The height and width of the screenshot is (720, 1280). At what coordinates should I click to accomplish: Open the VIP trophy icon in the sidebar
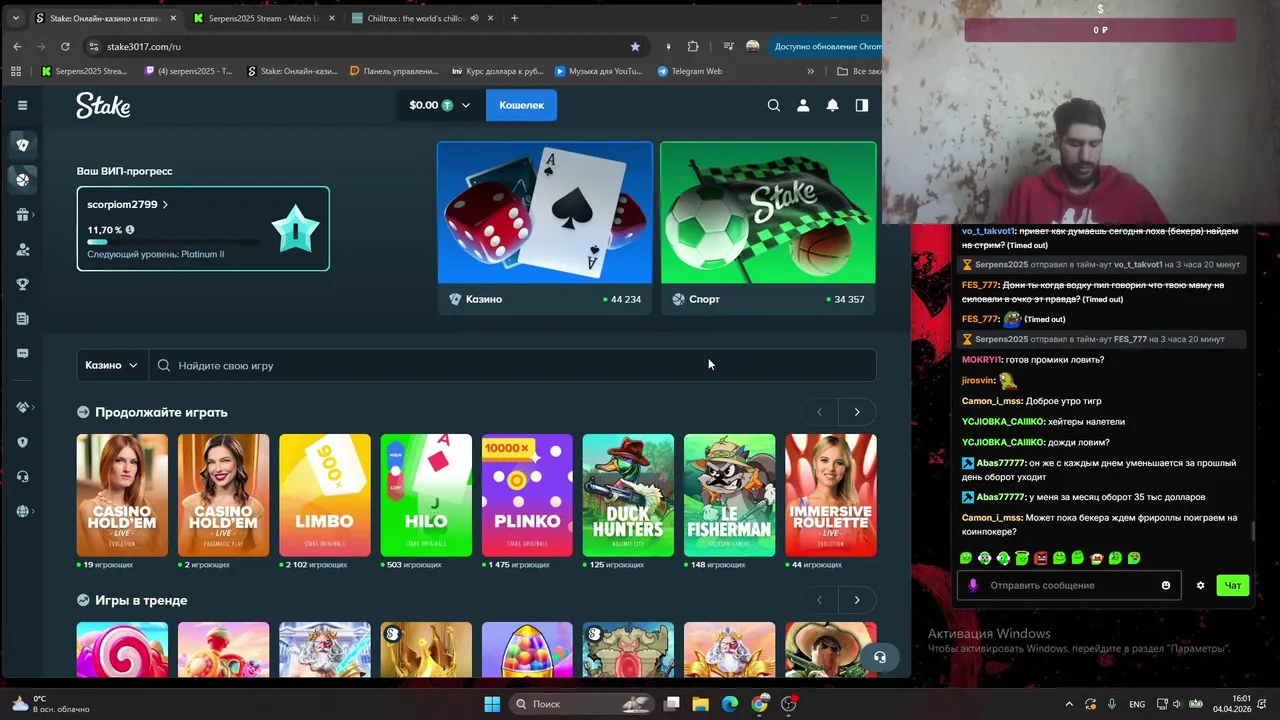coord(22,284)
